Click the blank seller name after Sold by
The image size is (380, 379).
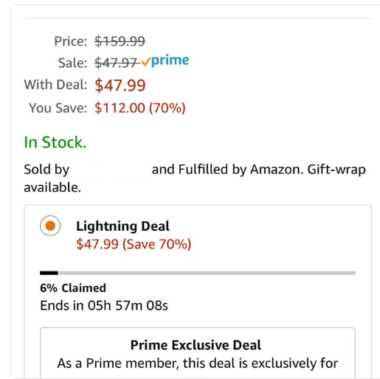pyautogui.click(x=110, y=170)
